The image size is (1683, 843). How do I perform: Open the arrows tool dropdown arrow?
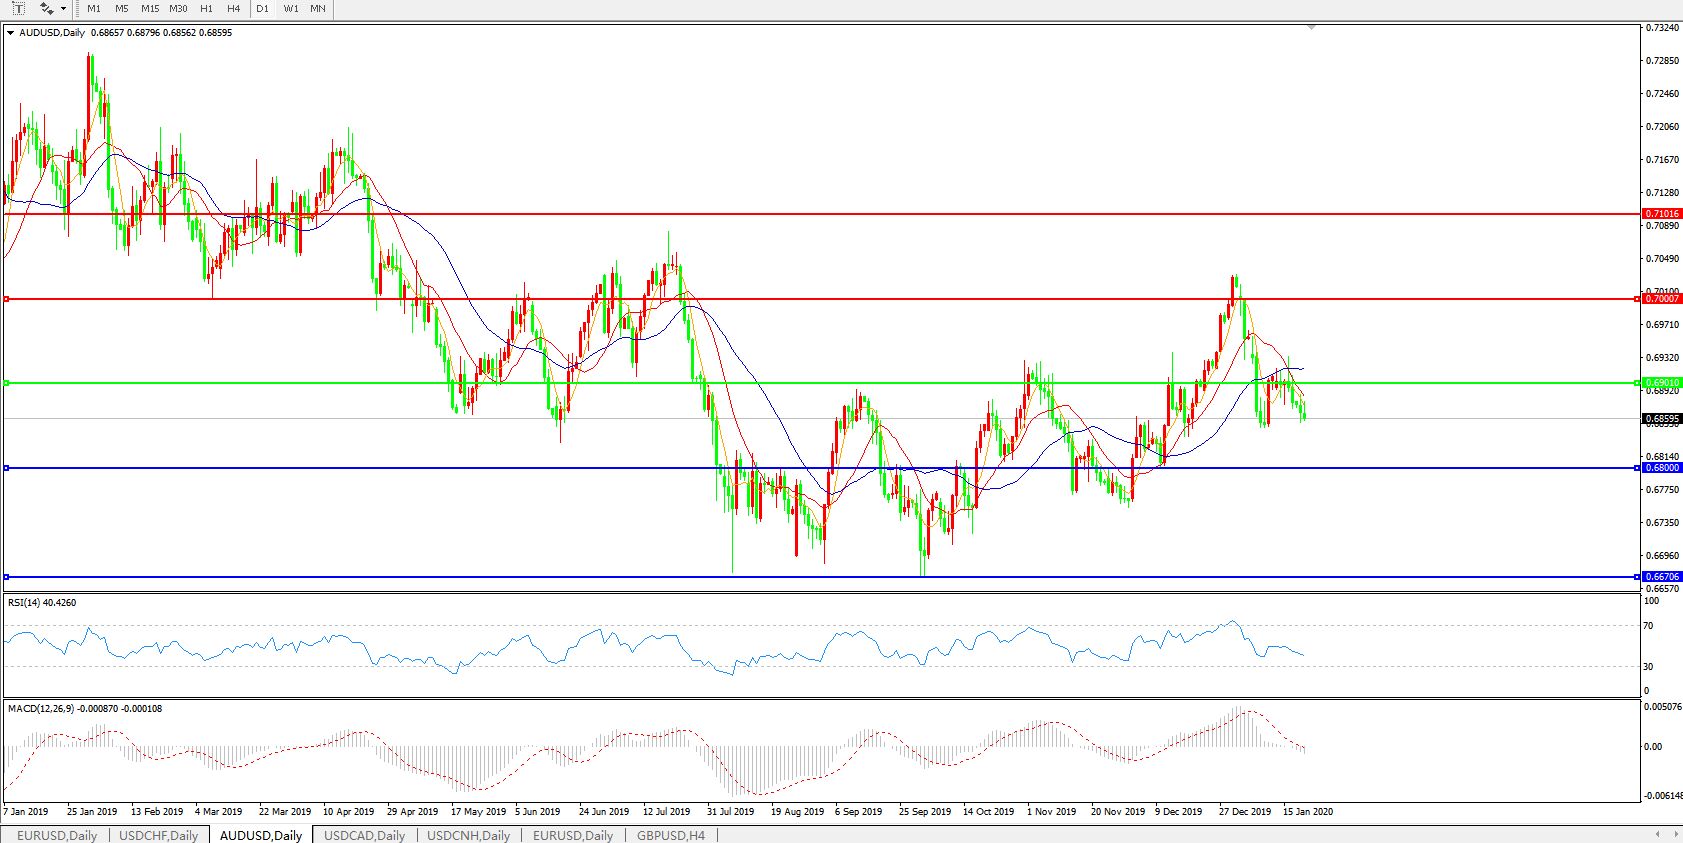click(64, 8)
